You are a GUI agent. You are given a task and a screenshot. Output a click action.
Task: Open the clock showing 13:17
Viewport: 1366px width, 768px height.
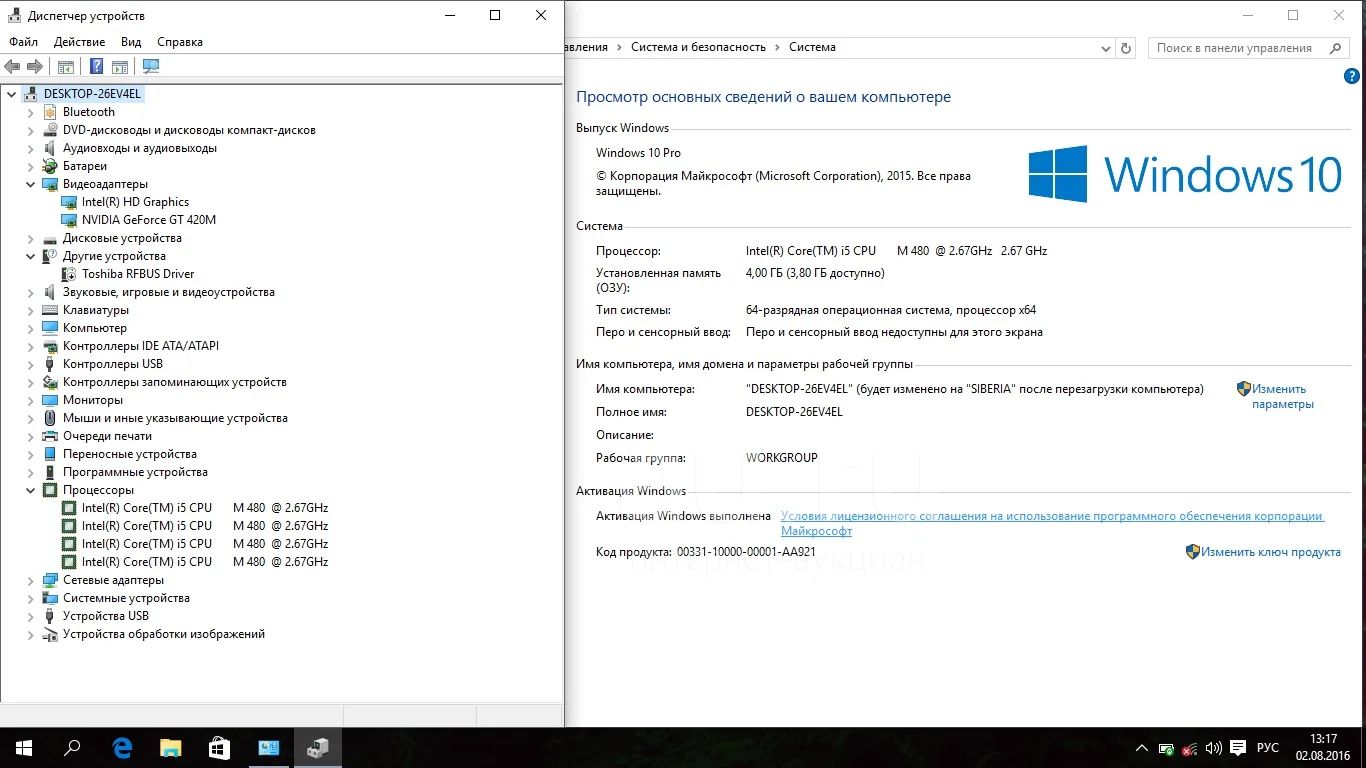pos(1323,739)
